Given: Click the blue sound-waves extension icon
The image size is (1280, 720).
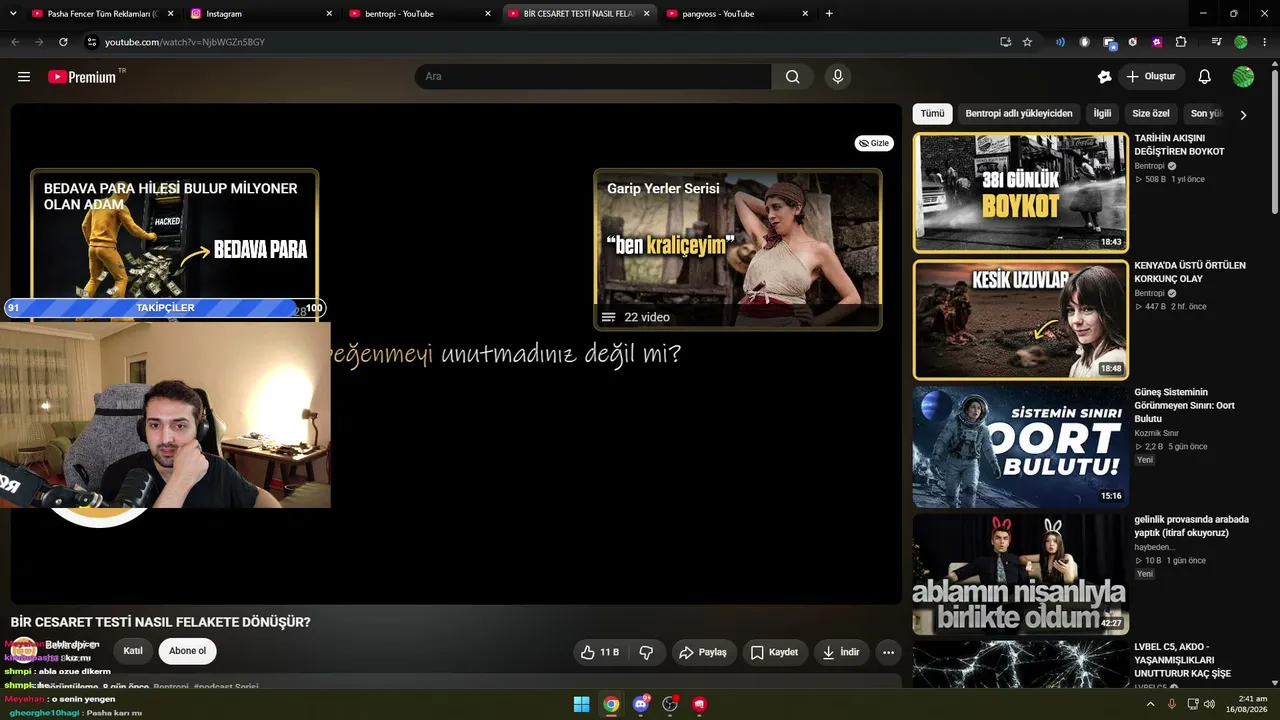Looking at the screenshot, I should click(1060, 42).
